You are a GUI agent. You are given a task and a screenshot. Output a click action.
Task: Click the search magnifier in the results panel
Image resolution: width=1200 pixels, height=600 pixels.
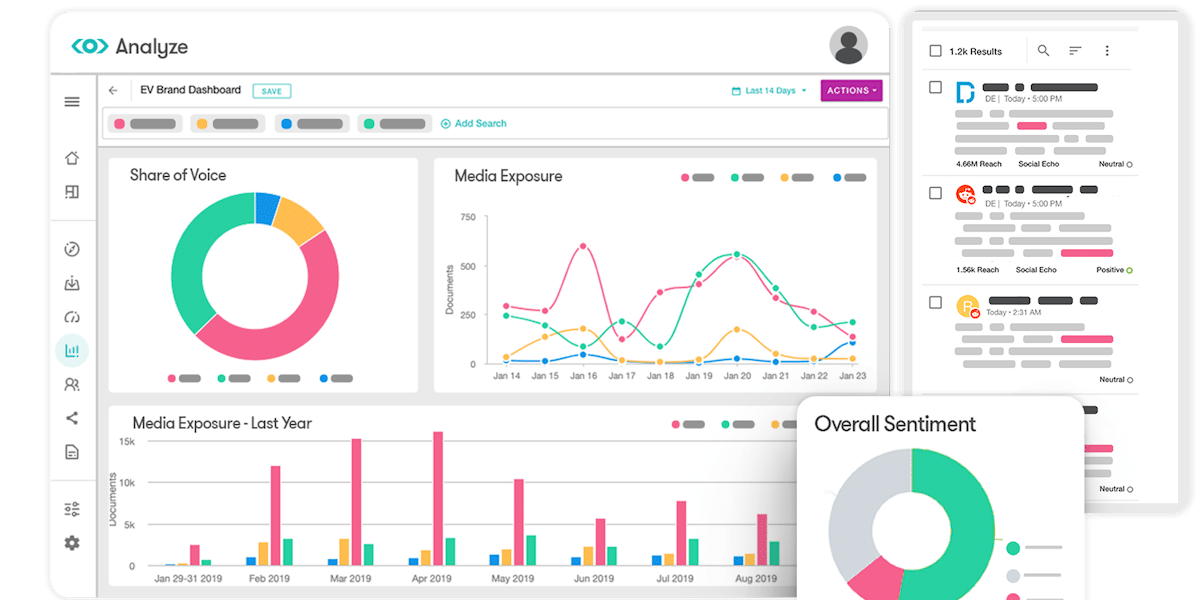pos(1043,51)
